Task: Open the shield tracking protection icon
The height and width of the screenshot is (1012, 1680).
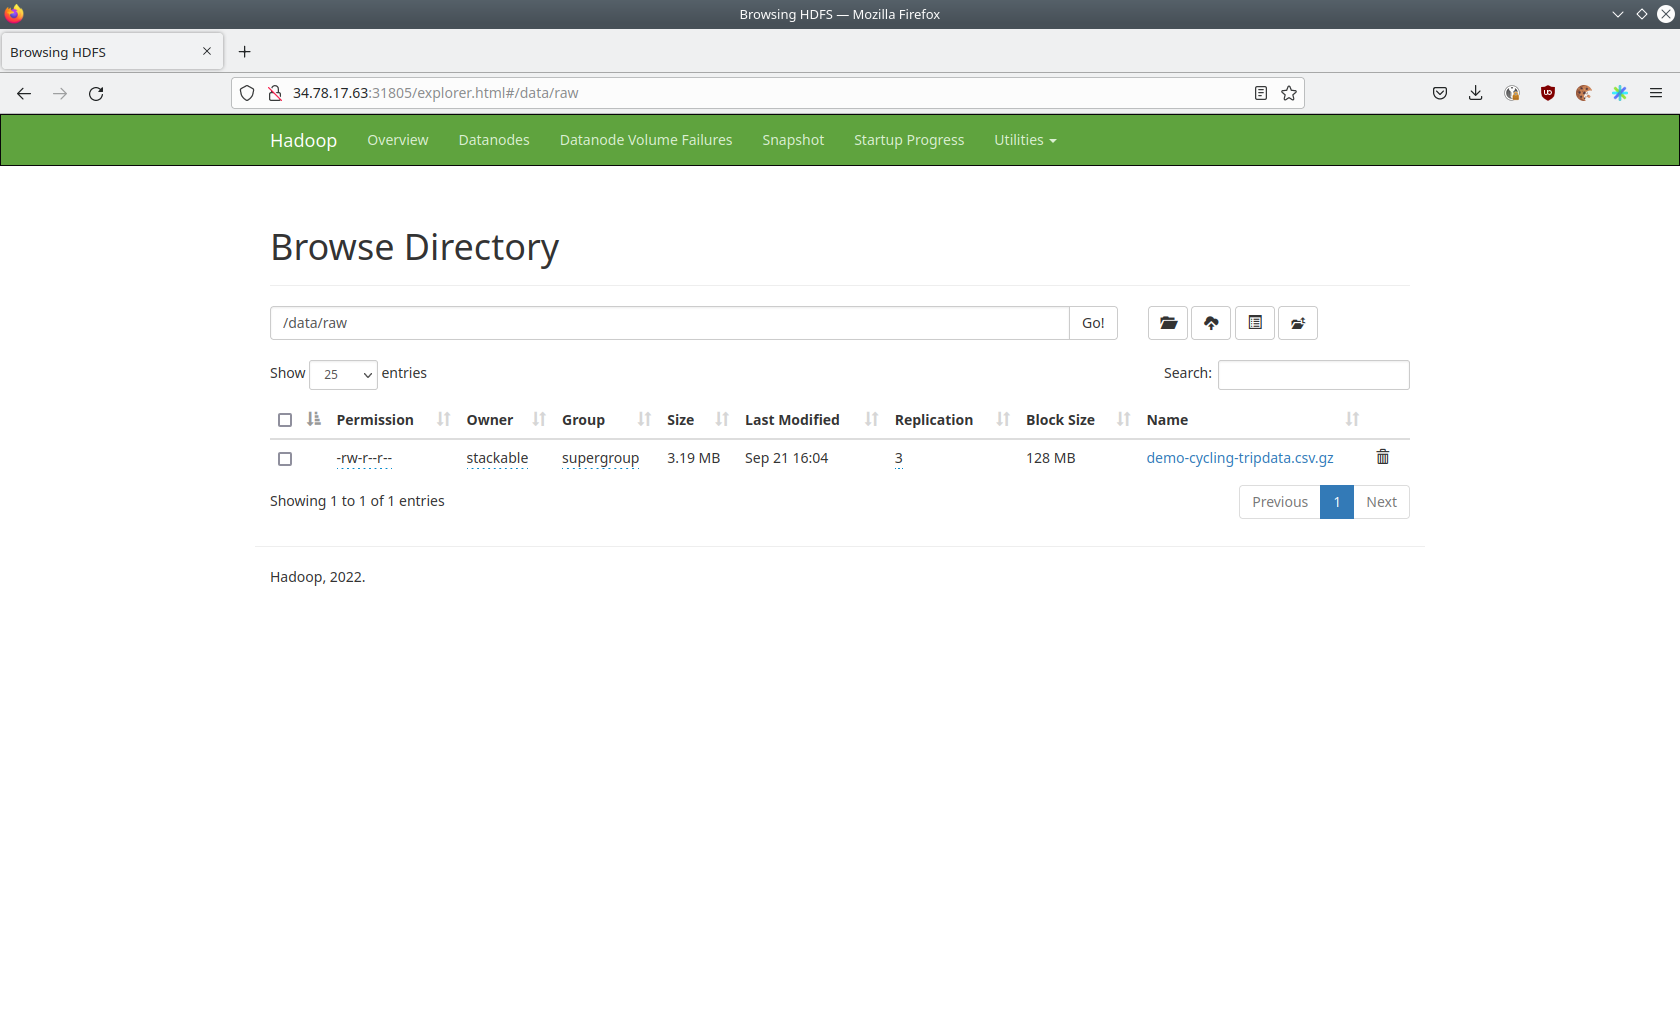Action: tap(247, 93)
